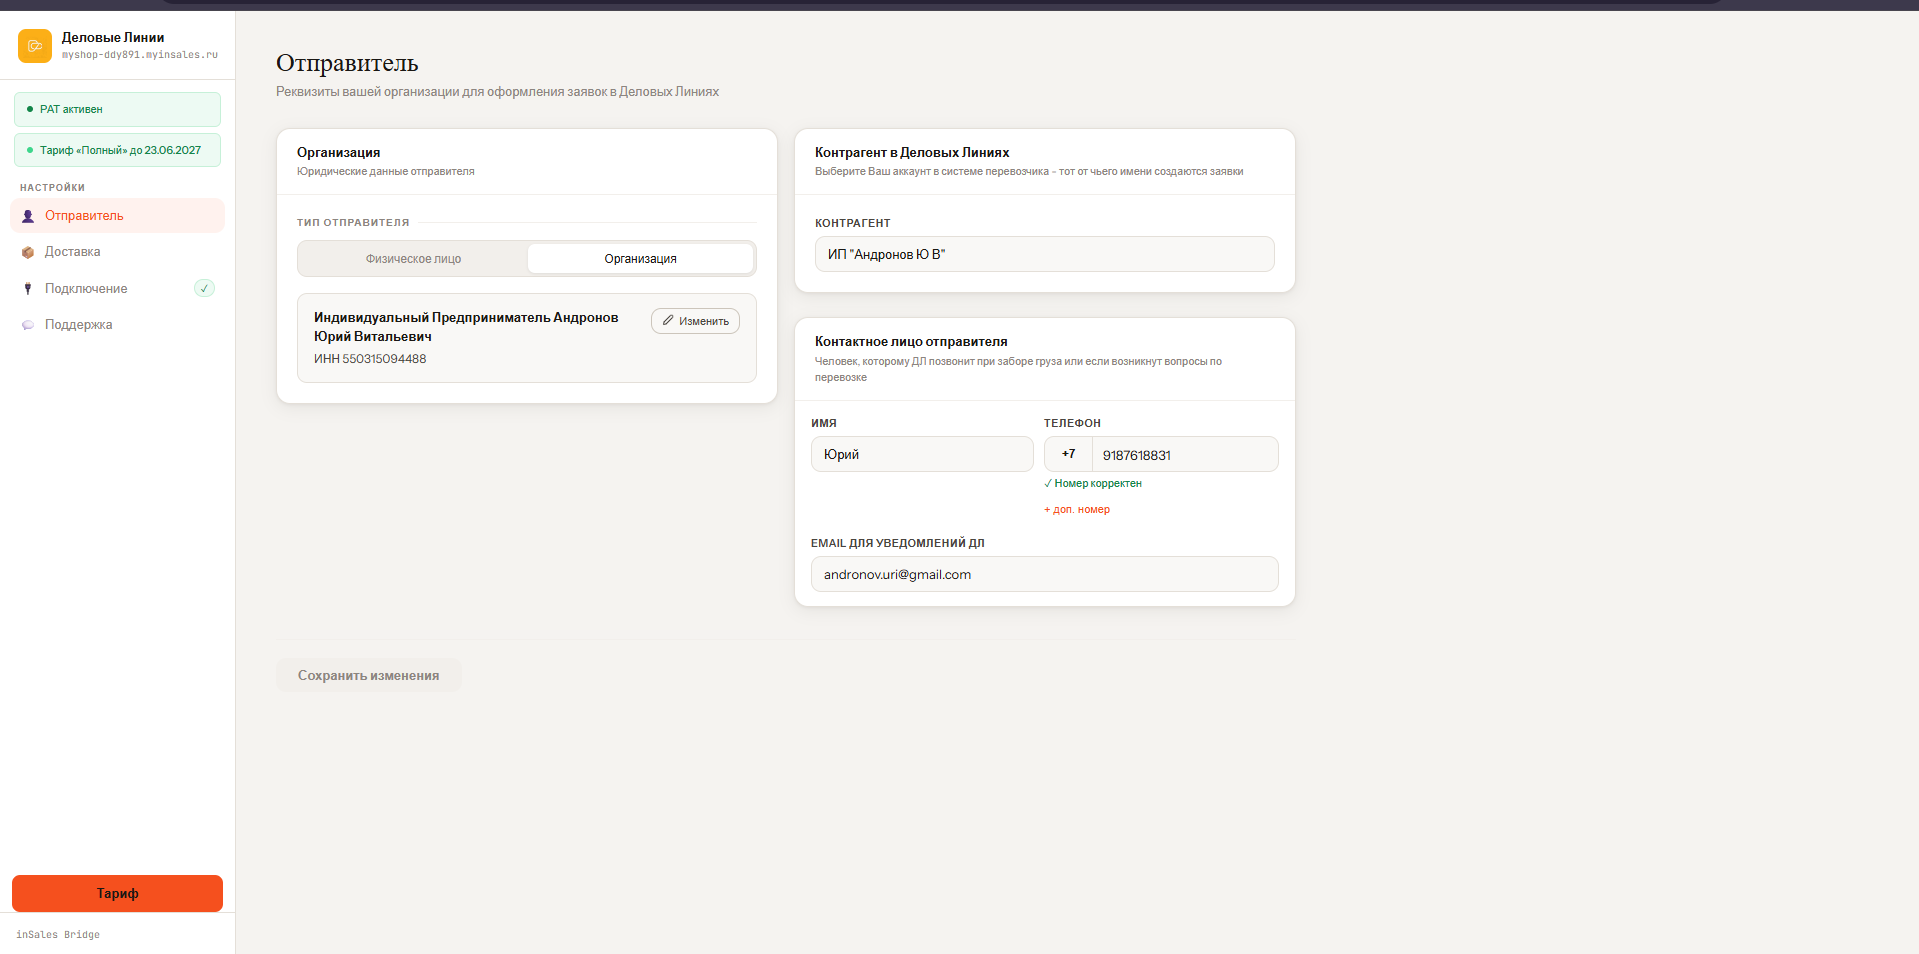Screen dimensions: 1919x954
Task: Click the box icon beside Доставка
Action: [x=28, y=252]
